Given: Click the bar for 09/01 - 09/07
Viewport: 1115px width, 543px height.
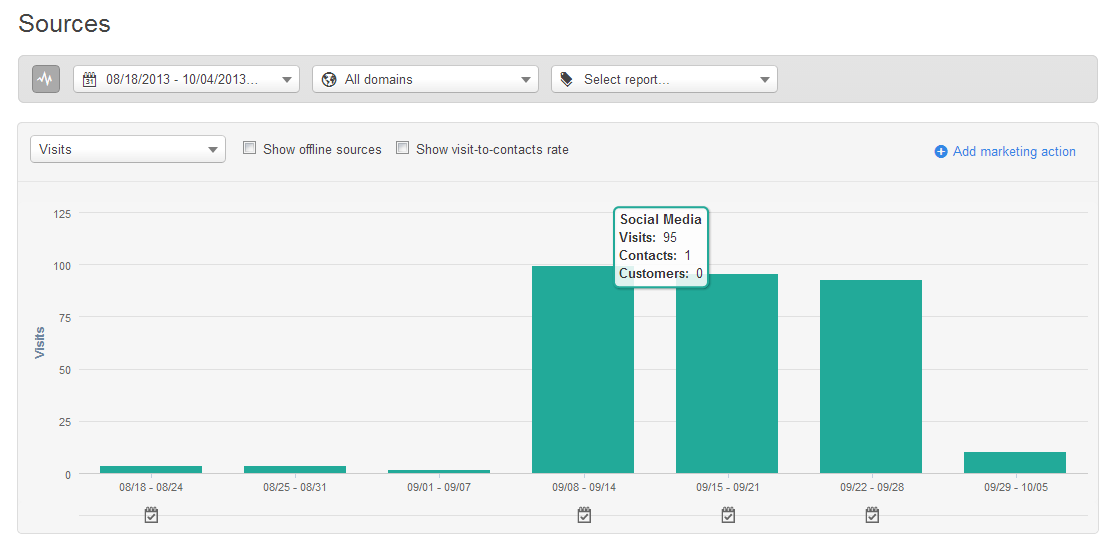Looking at the screenshot, I should [439, 471].
